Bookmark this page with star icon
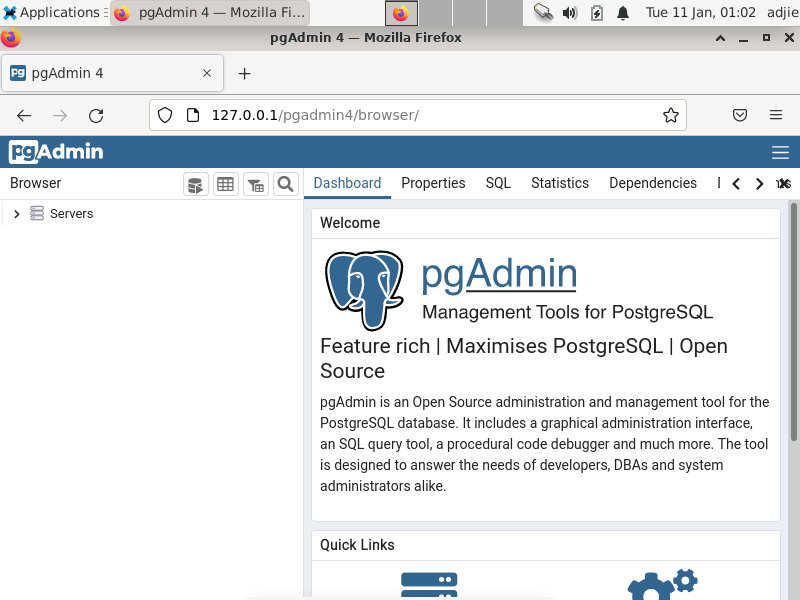Image resolution: width=800 pixels, height=600 pixels. tap(670, 115)
